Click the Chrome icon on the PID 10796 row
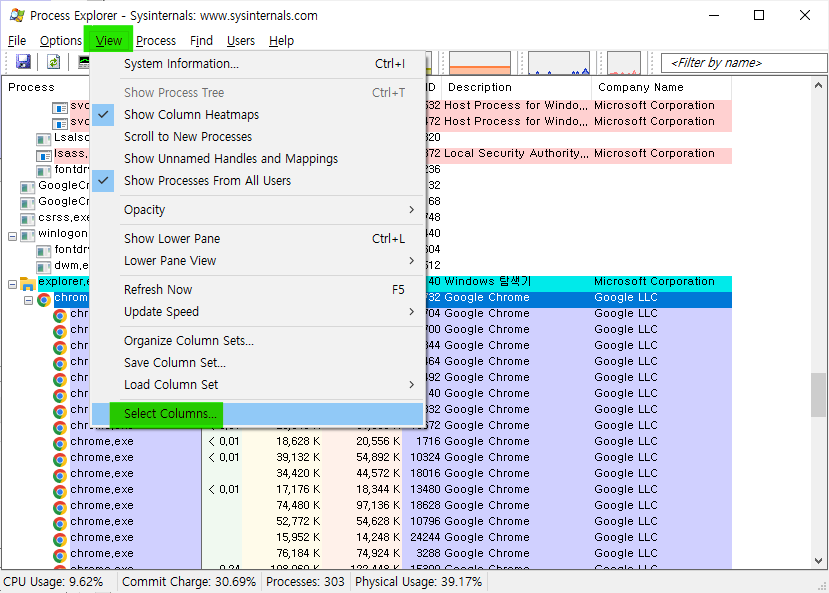 pyautogui.click(x=60, y=524)
